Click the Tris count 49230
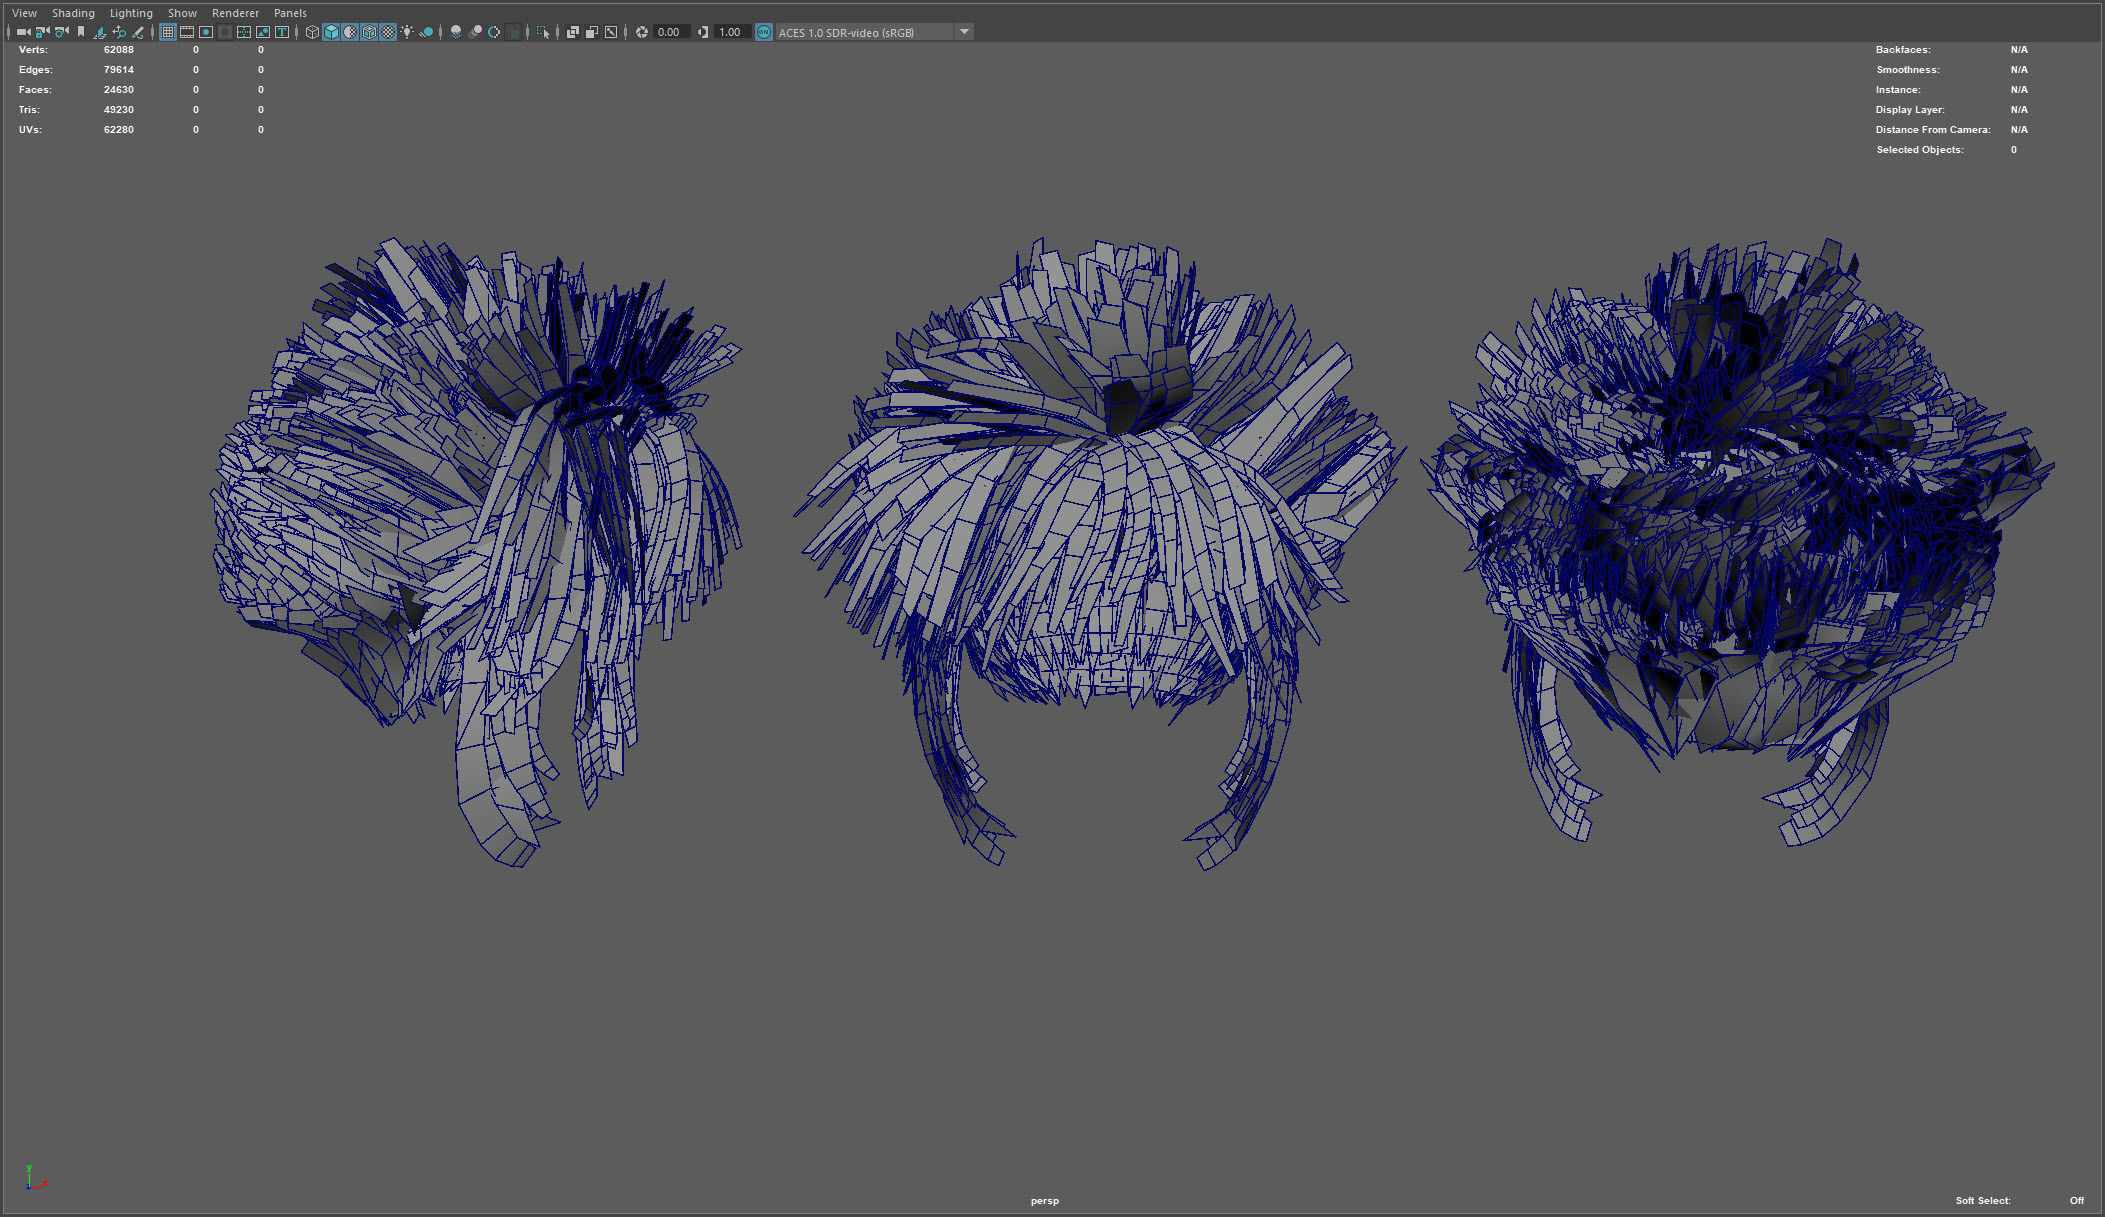This screenshot has height=1217, width=2105. point(118,109)
